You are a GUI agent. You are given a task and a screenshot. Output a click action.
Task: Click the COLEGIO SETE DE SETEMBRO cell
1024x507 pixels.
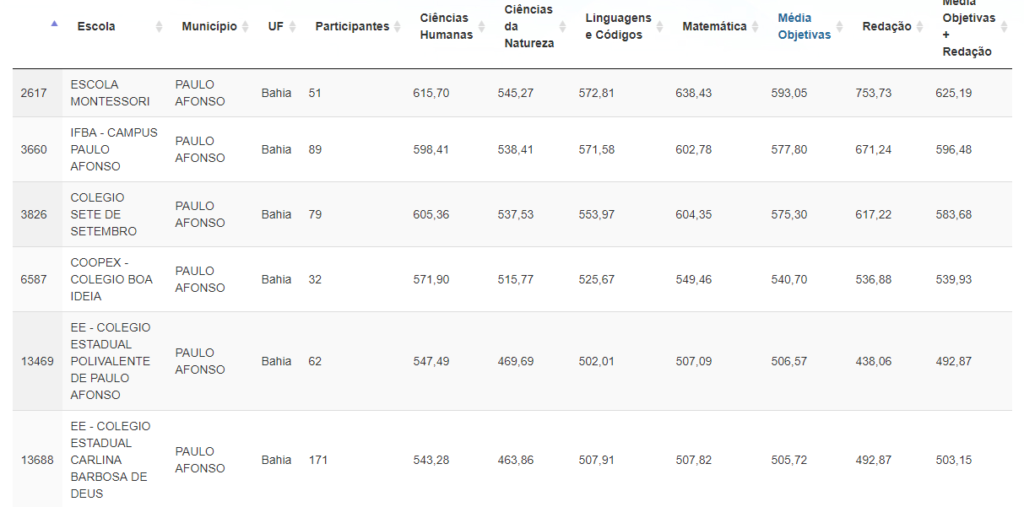pyautogui.click(x=104, y=214)
